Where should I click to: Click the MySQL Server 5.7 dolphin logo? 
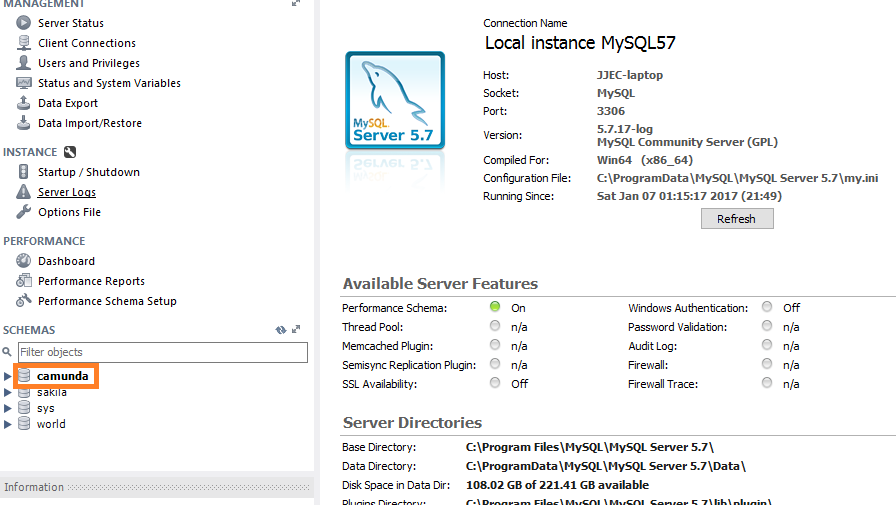(x=395, y=101)
